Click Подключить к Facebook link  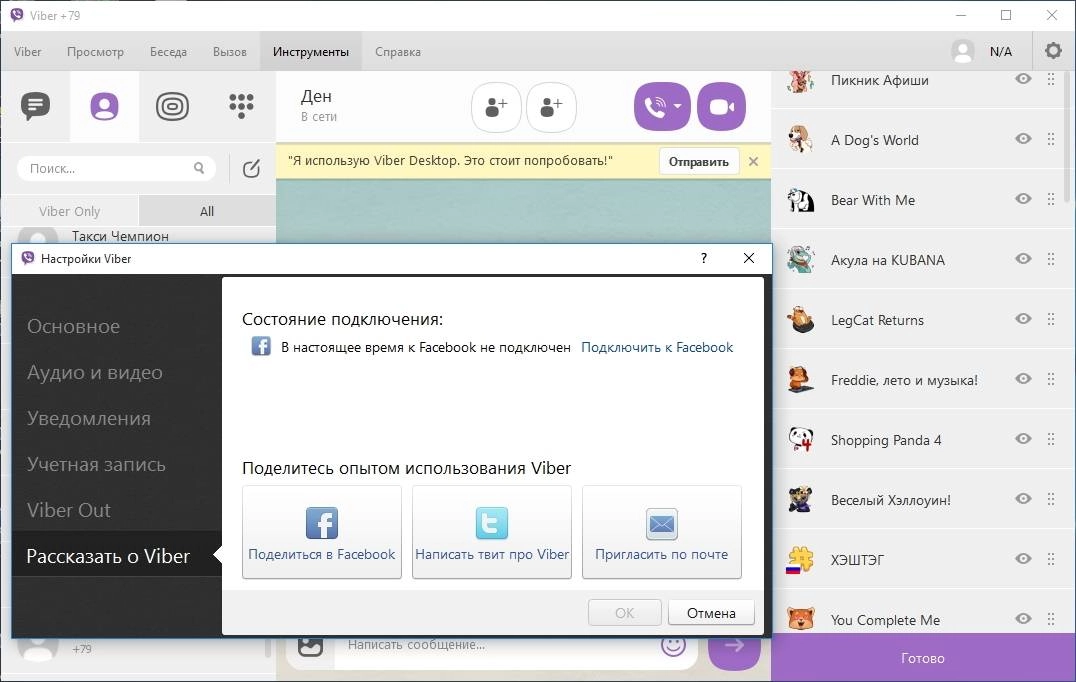point(657,347)
